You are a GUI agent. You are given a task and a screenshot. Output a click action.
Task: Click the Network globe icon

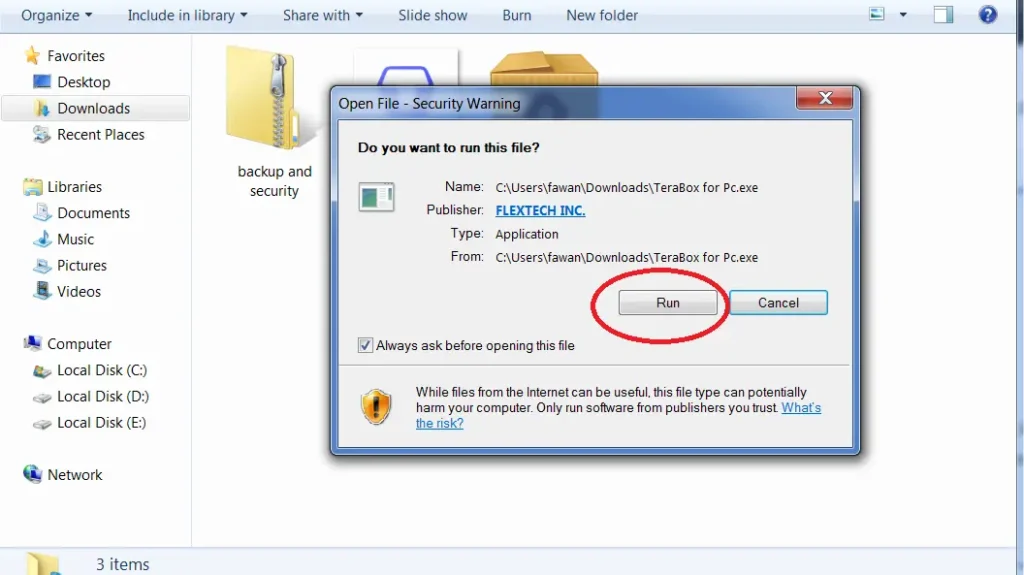tap(32, 473)
